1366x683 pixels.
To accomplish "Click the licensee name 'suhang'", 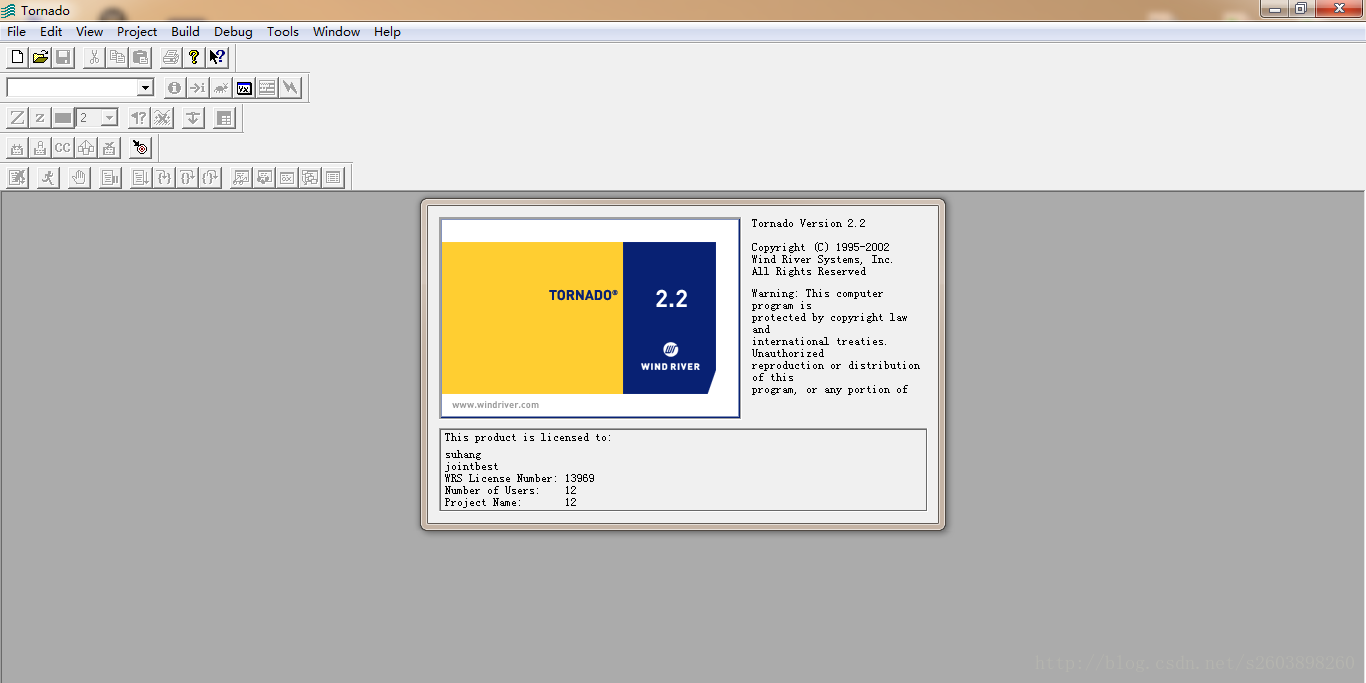I will coord(463,455).
